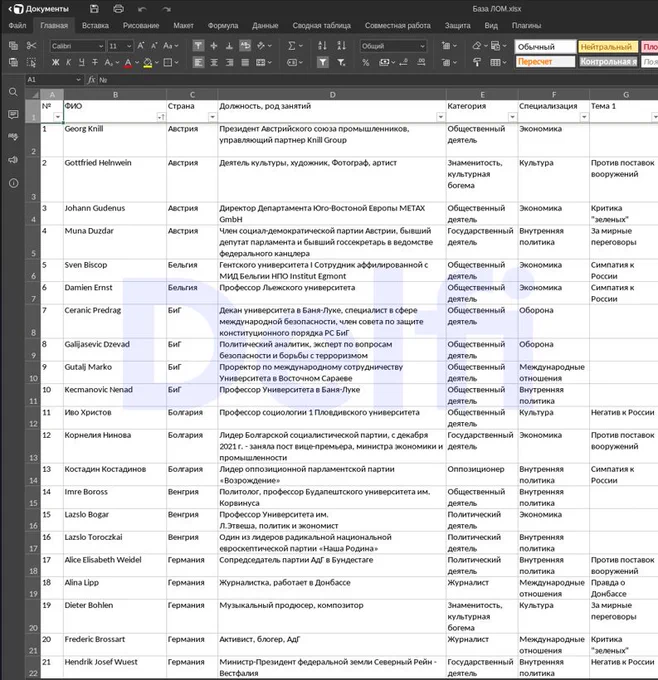Undo the last action
The height and width of the screenshot is (680, 658).
142,9
